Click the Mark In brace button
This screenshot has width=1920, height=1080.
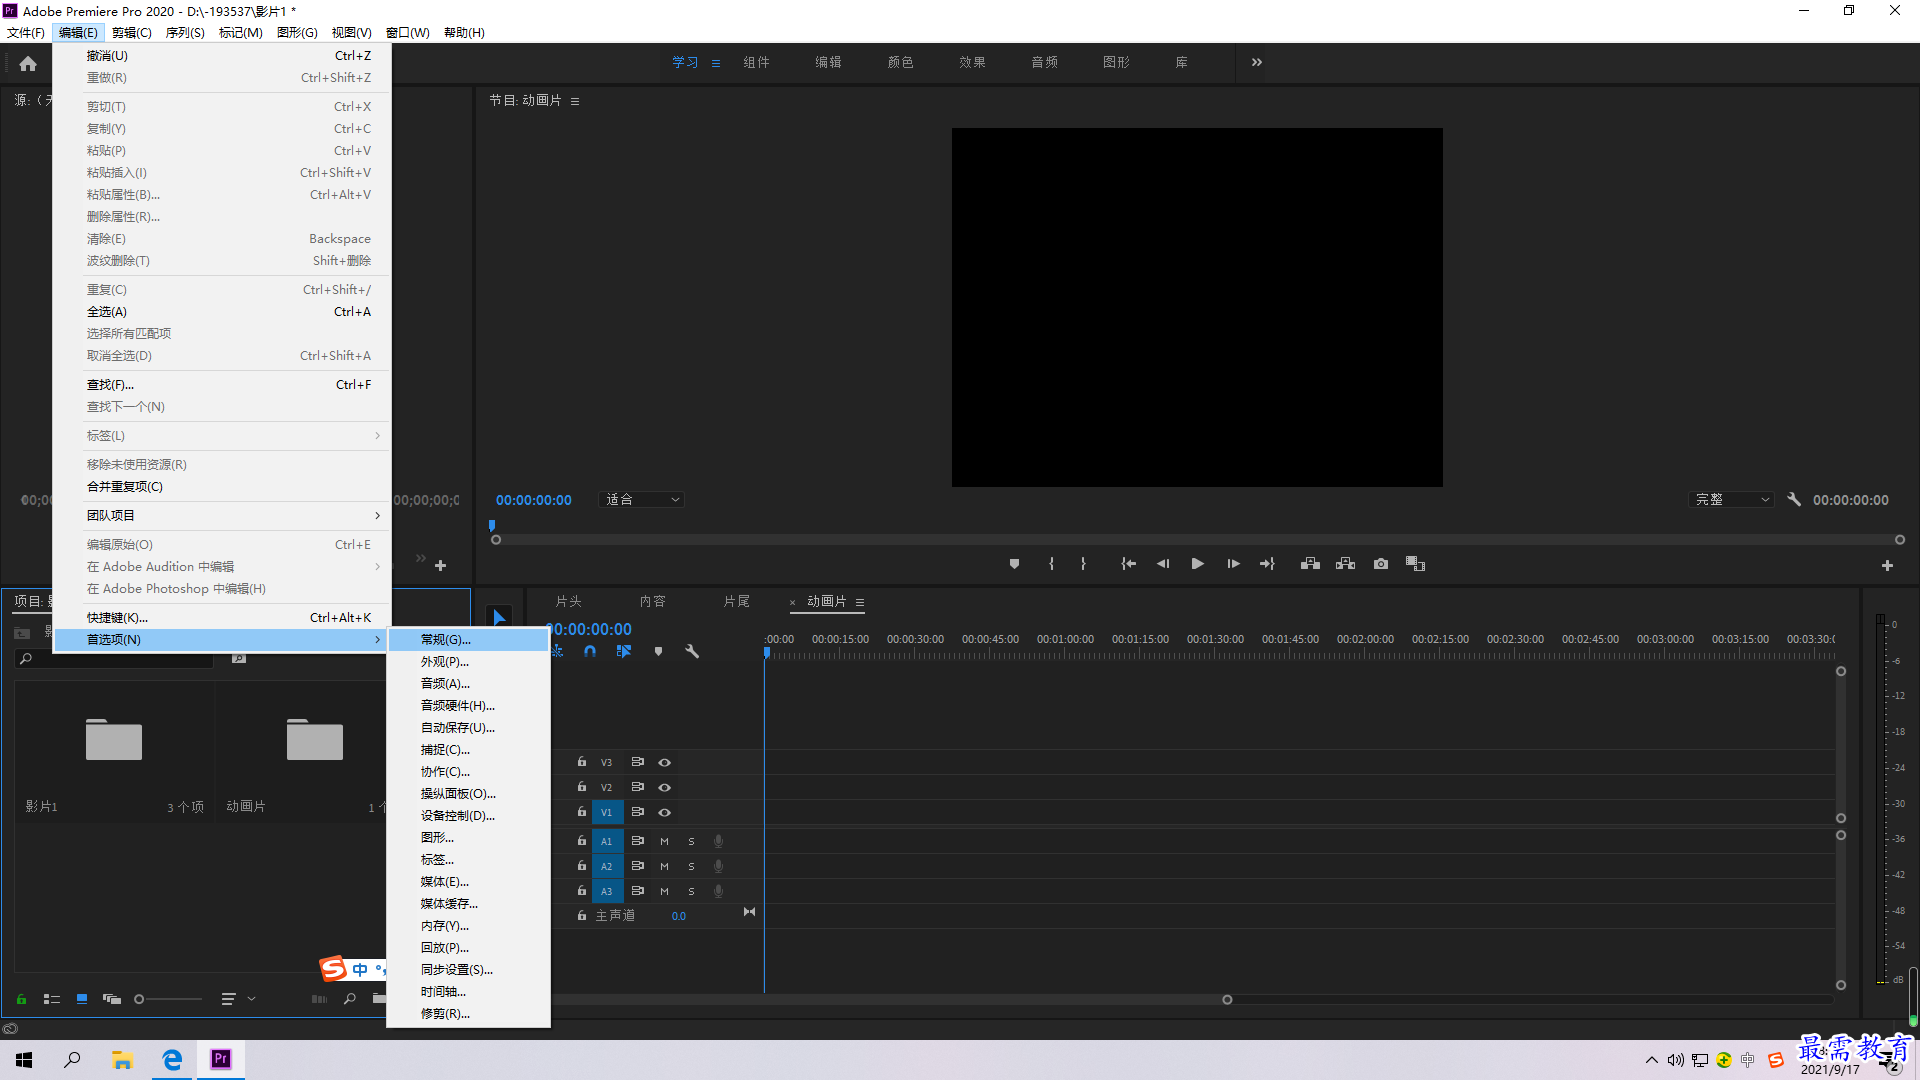tap(1051, 564)
